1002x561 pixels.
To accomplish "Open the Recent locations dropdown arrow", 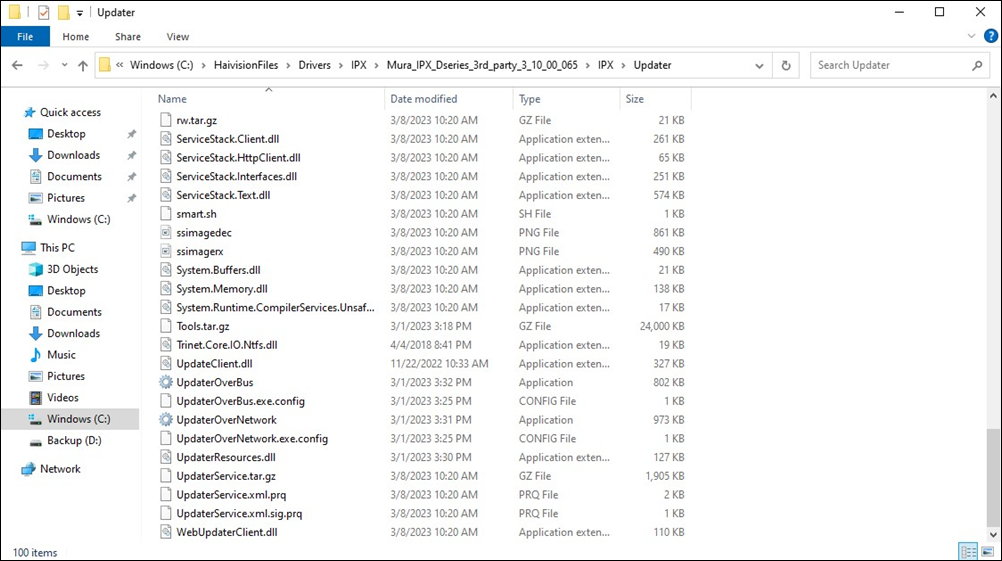I will (x=63, y=66).
